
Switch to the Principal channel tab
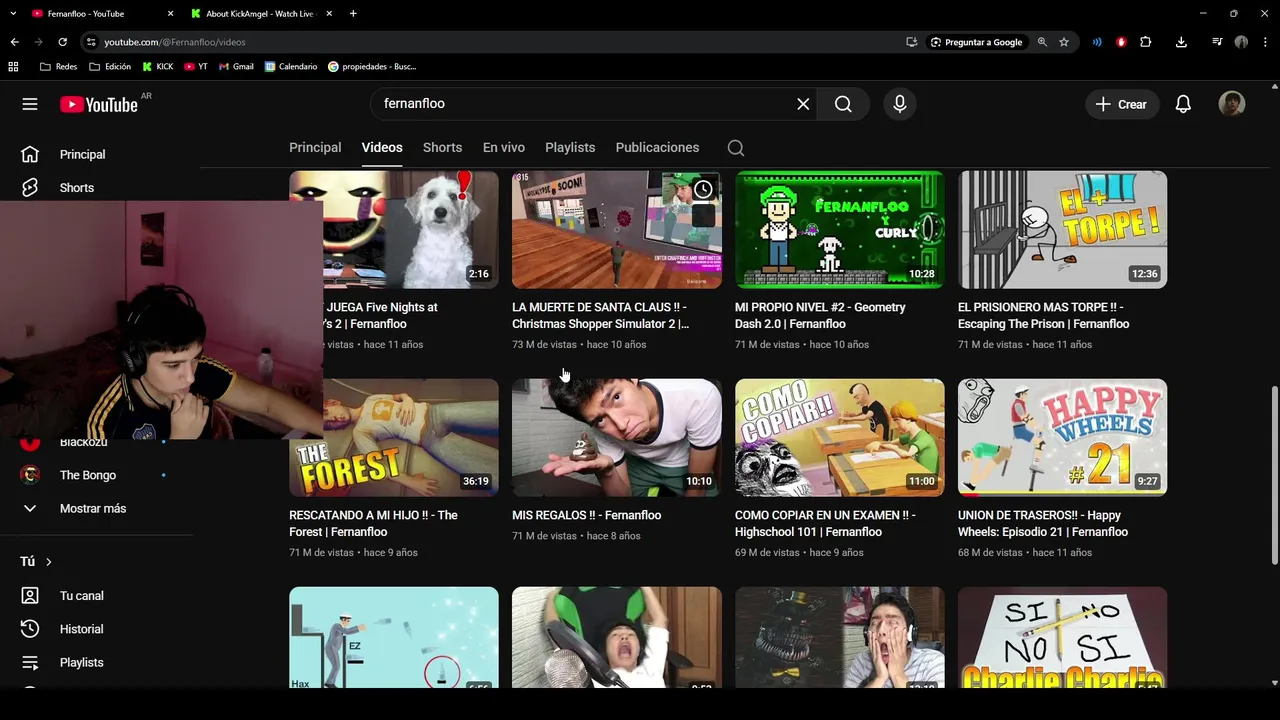point(315,148)
